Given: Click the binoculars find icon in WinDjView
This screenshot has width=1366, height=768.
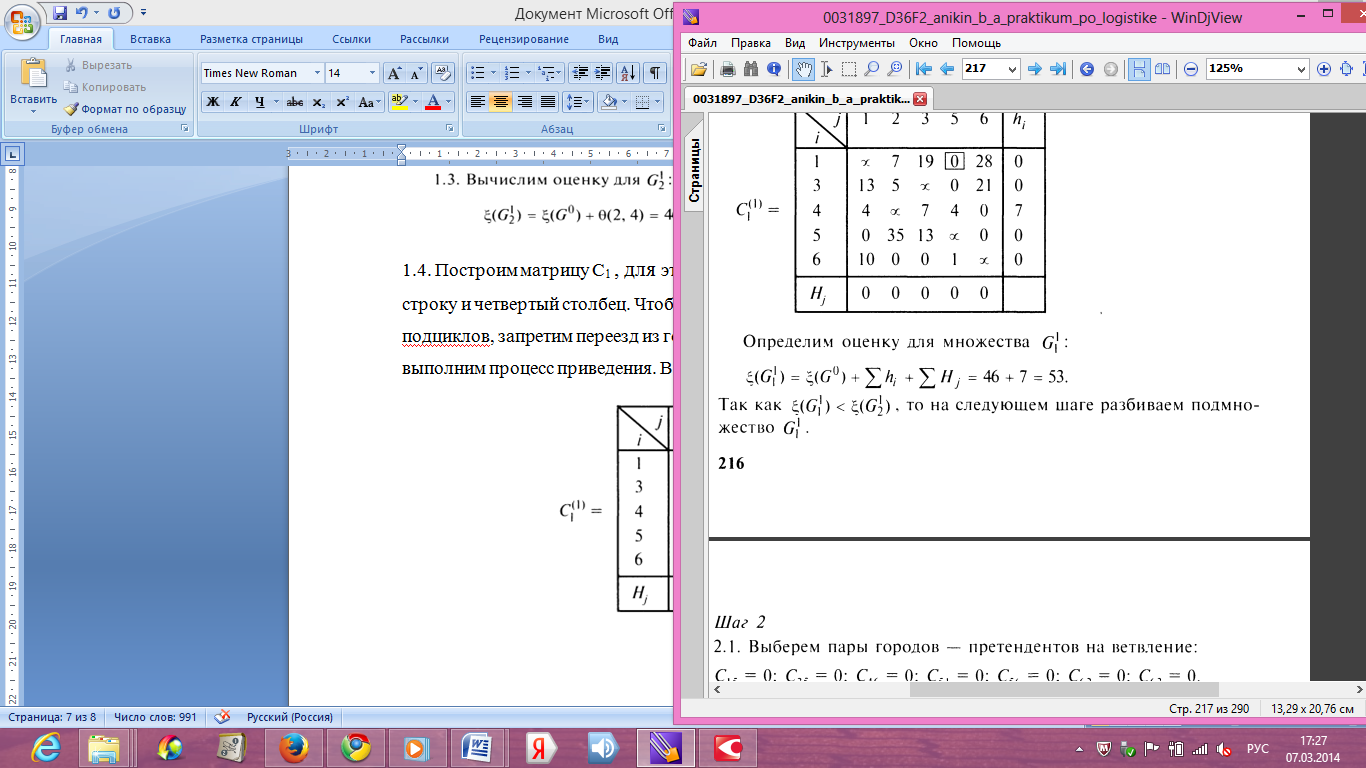Looking at the screenshot, I should (x=750, y=69).
